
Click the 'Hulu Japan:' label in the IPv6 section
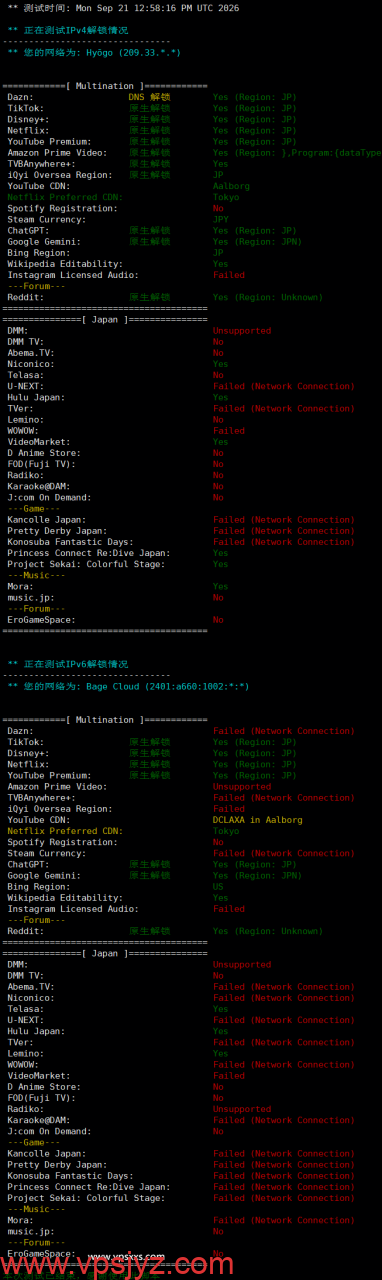pos(36,1031)
